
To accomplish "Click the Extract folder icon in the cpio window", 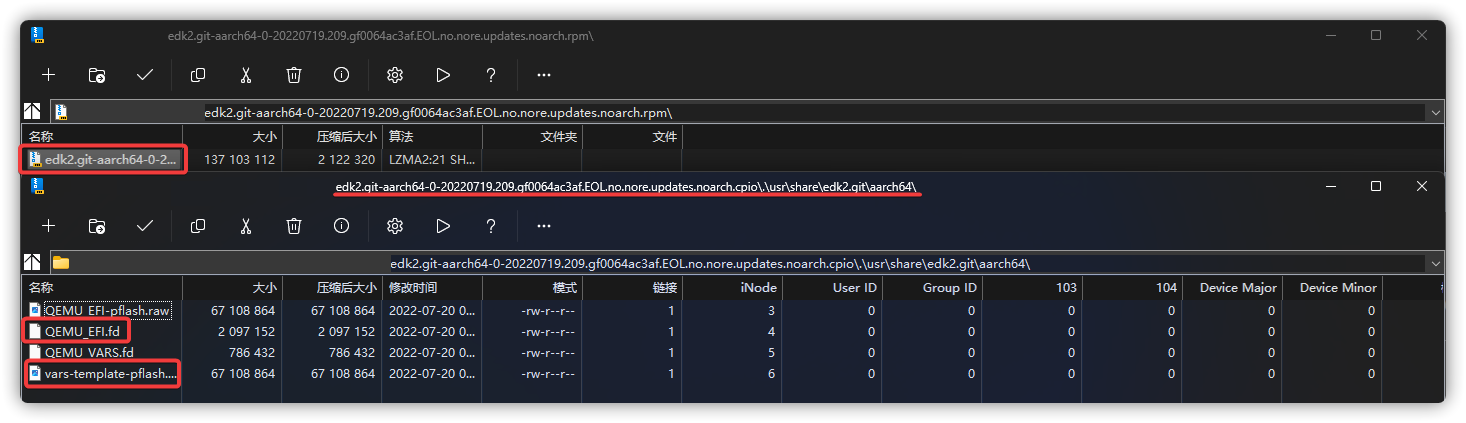I will pos(97,226).
